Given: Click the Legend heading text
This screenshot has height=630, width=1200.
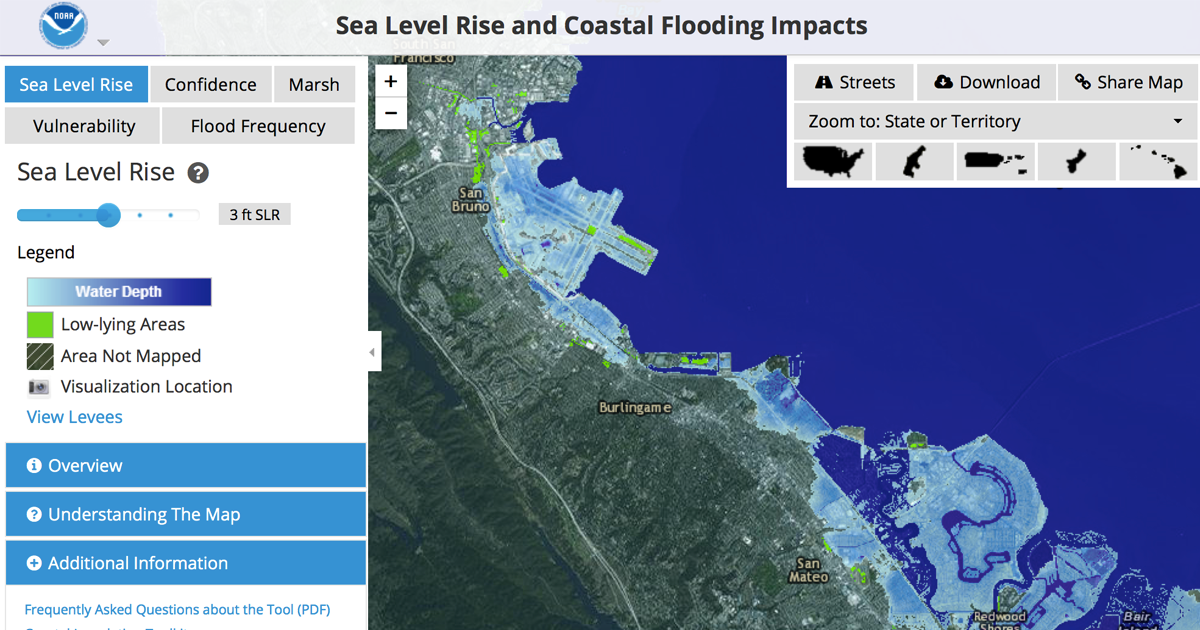Looking at the screenshot, I should coord(46,252).
